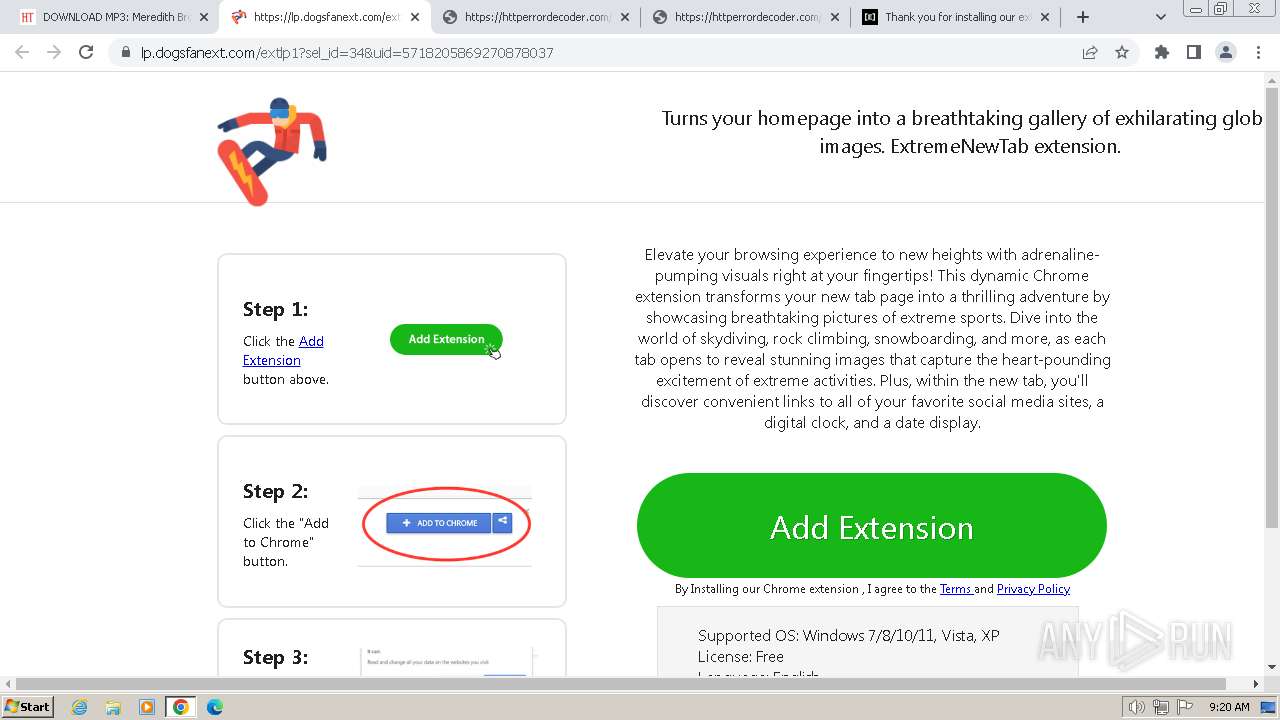
Task: Open the volume speaker tray icon
Action: click(x=1137, y=707)
